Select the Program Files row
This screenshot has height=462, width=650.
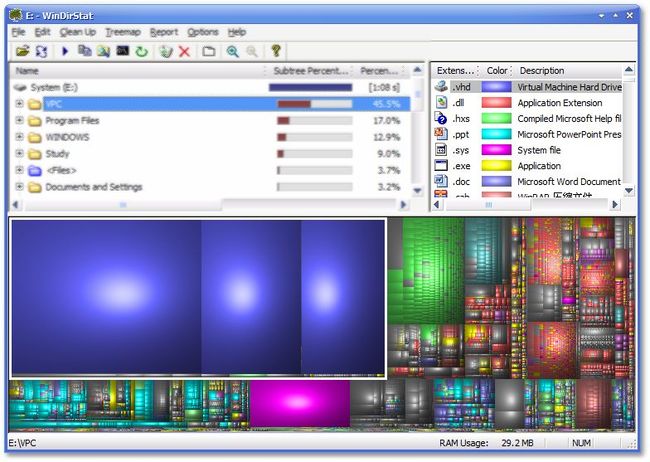pos(210,121)
